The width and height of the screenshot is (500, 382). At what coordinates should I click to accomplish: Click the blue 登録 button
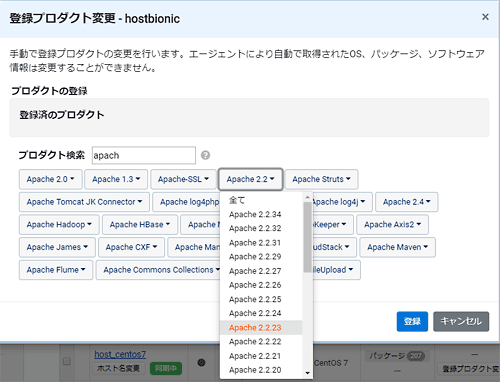click(412, 322)
